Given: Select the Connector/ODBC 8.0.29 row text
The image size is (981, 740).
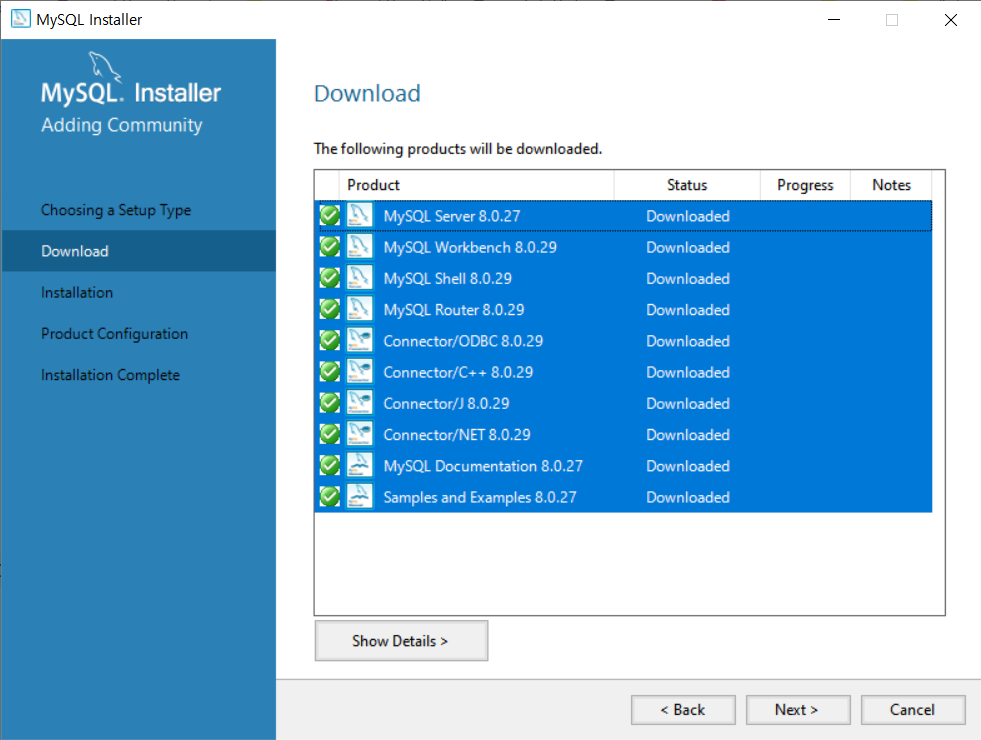Looking at the screenshot, I should 463,342.
